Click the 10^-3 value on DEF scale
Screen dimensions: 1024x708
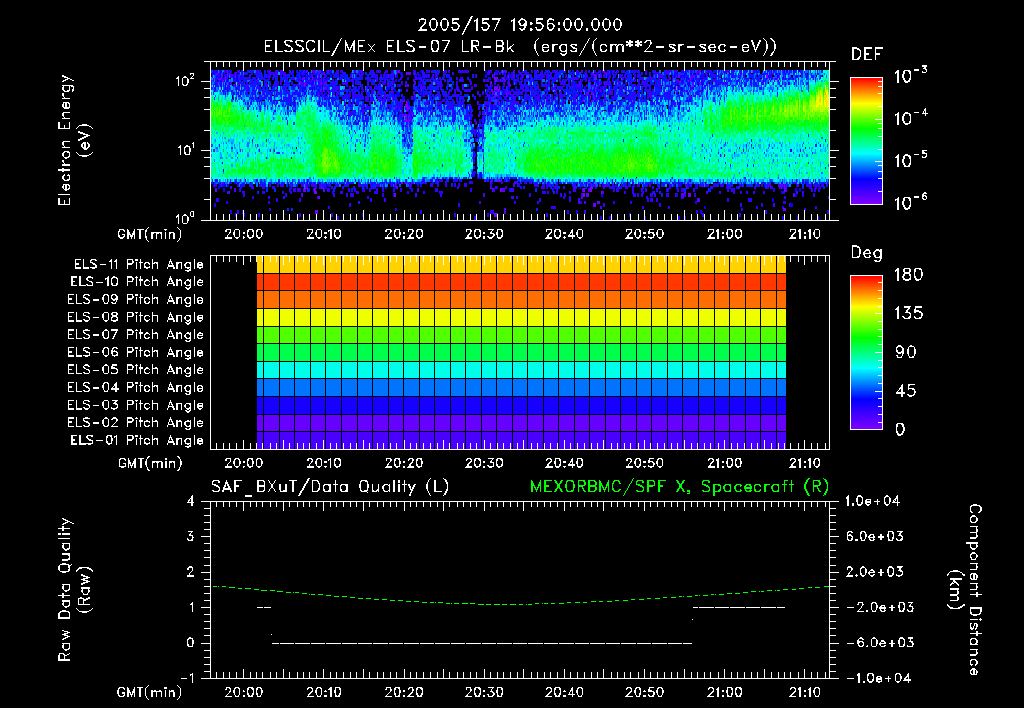point(910,76)
